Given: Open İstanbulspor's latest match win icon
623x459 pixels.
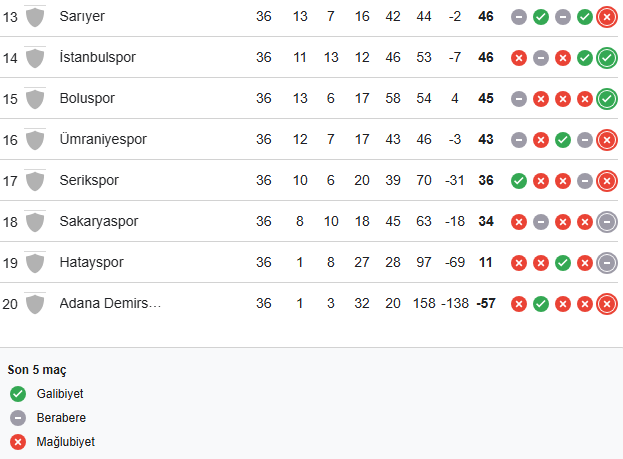Looking at the screenshot, I should pyautogui.click(x=606, y=58).
